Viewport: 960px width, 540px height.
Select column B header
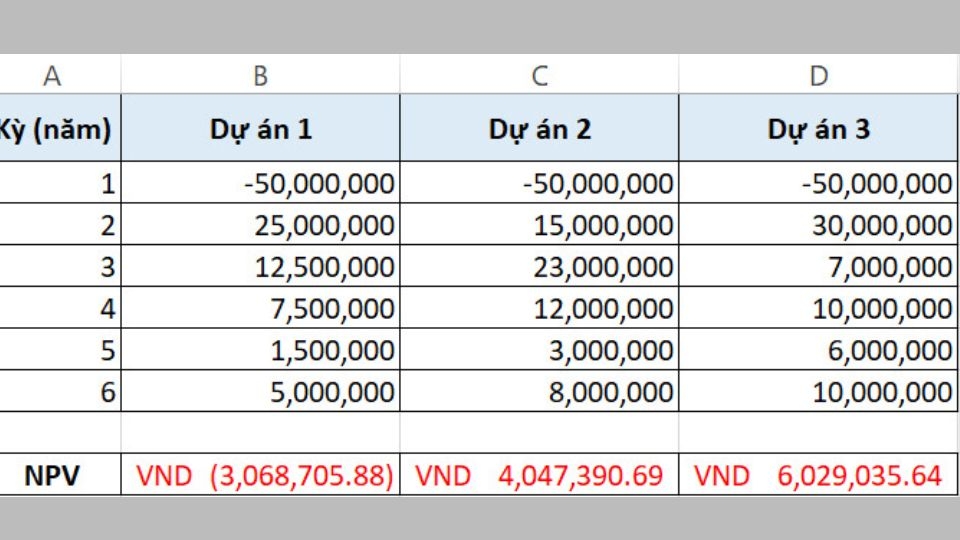260,75
